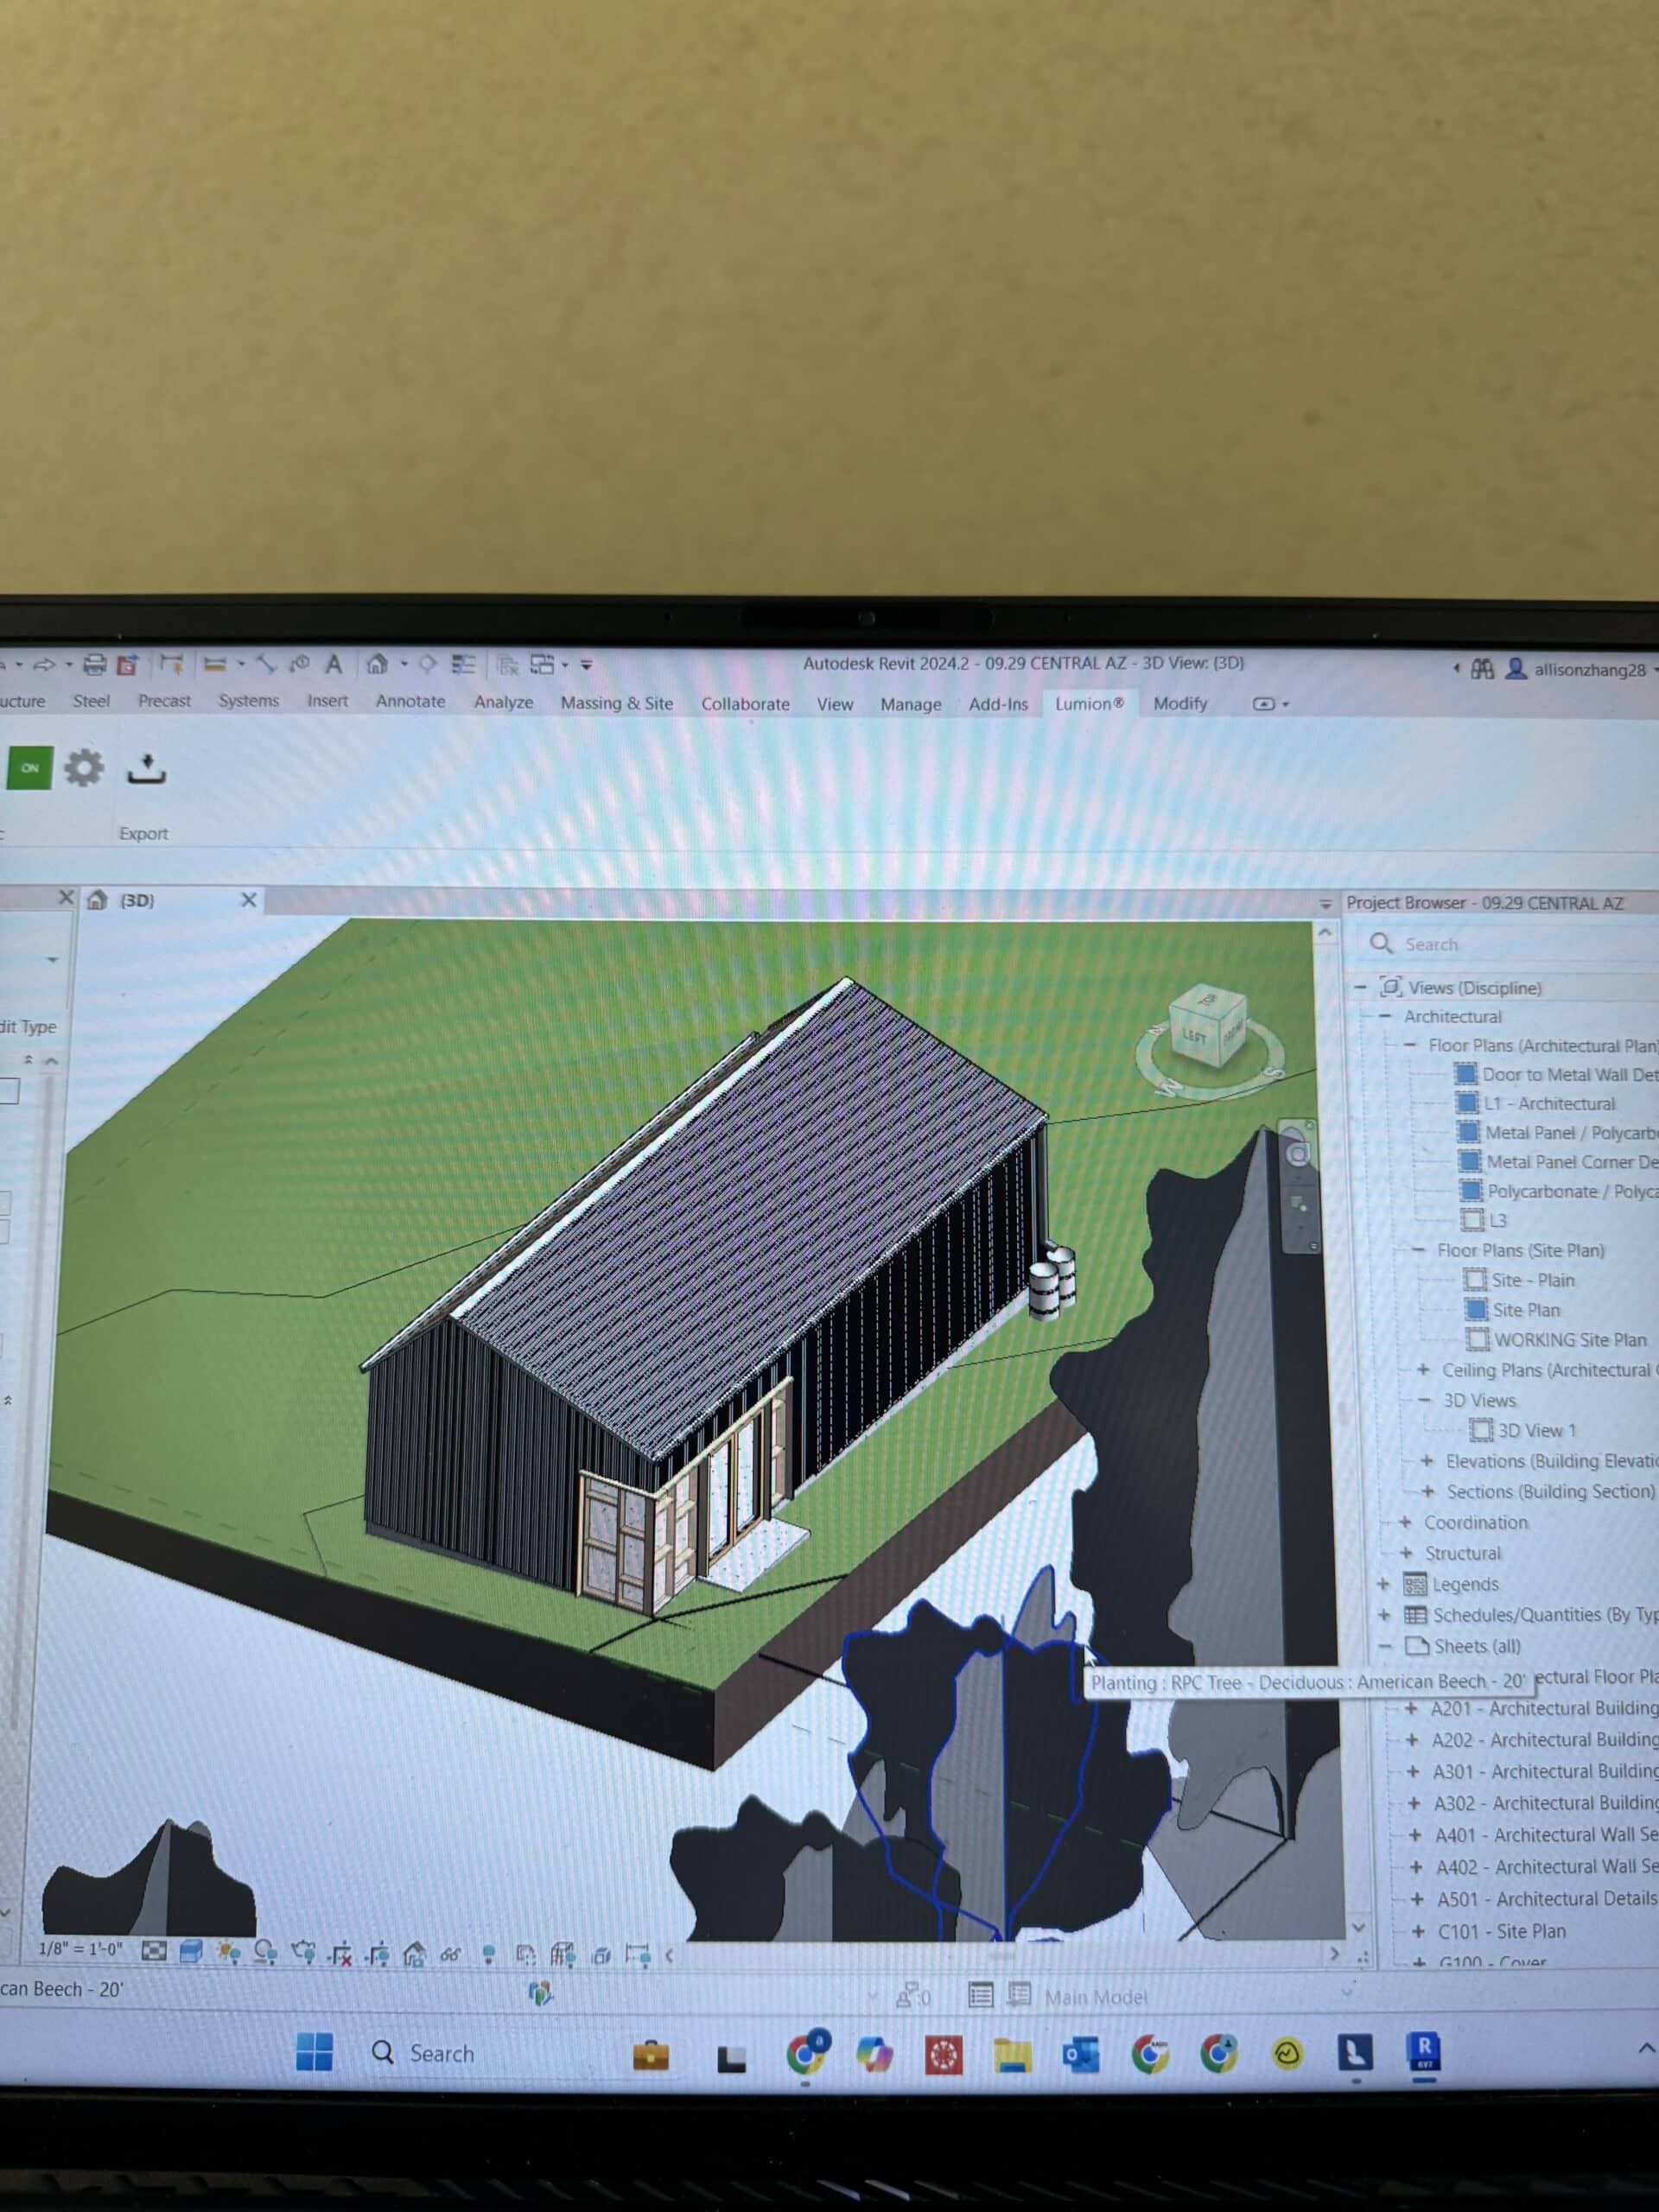This screenshot has width=1659, height=2212.
Task: Click Temporary Hide/Isolate glasses icon
Action: pyautogui.click(x=450, y=1954)
